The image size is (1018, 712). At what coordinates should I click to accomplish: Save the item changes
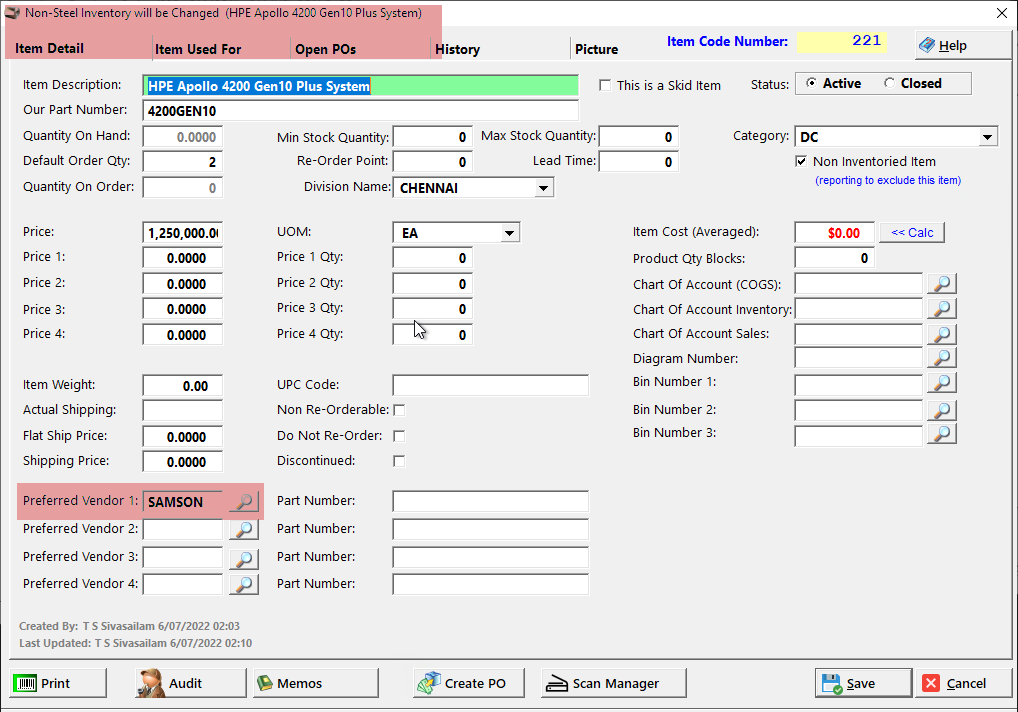tap(863, 683)
